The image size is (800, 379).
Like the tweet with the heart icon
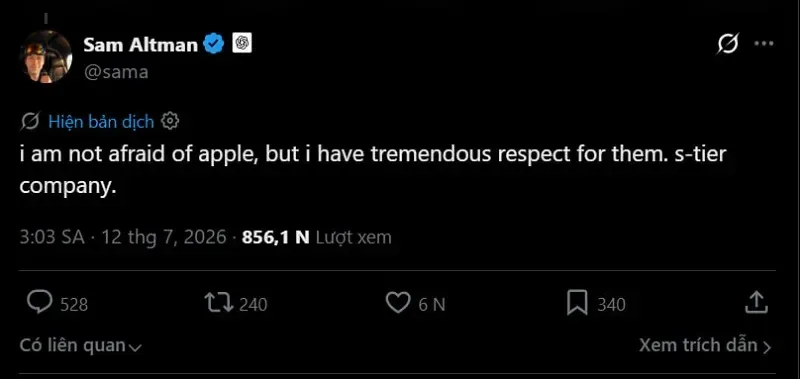tap(397, 302)
